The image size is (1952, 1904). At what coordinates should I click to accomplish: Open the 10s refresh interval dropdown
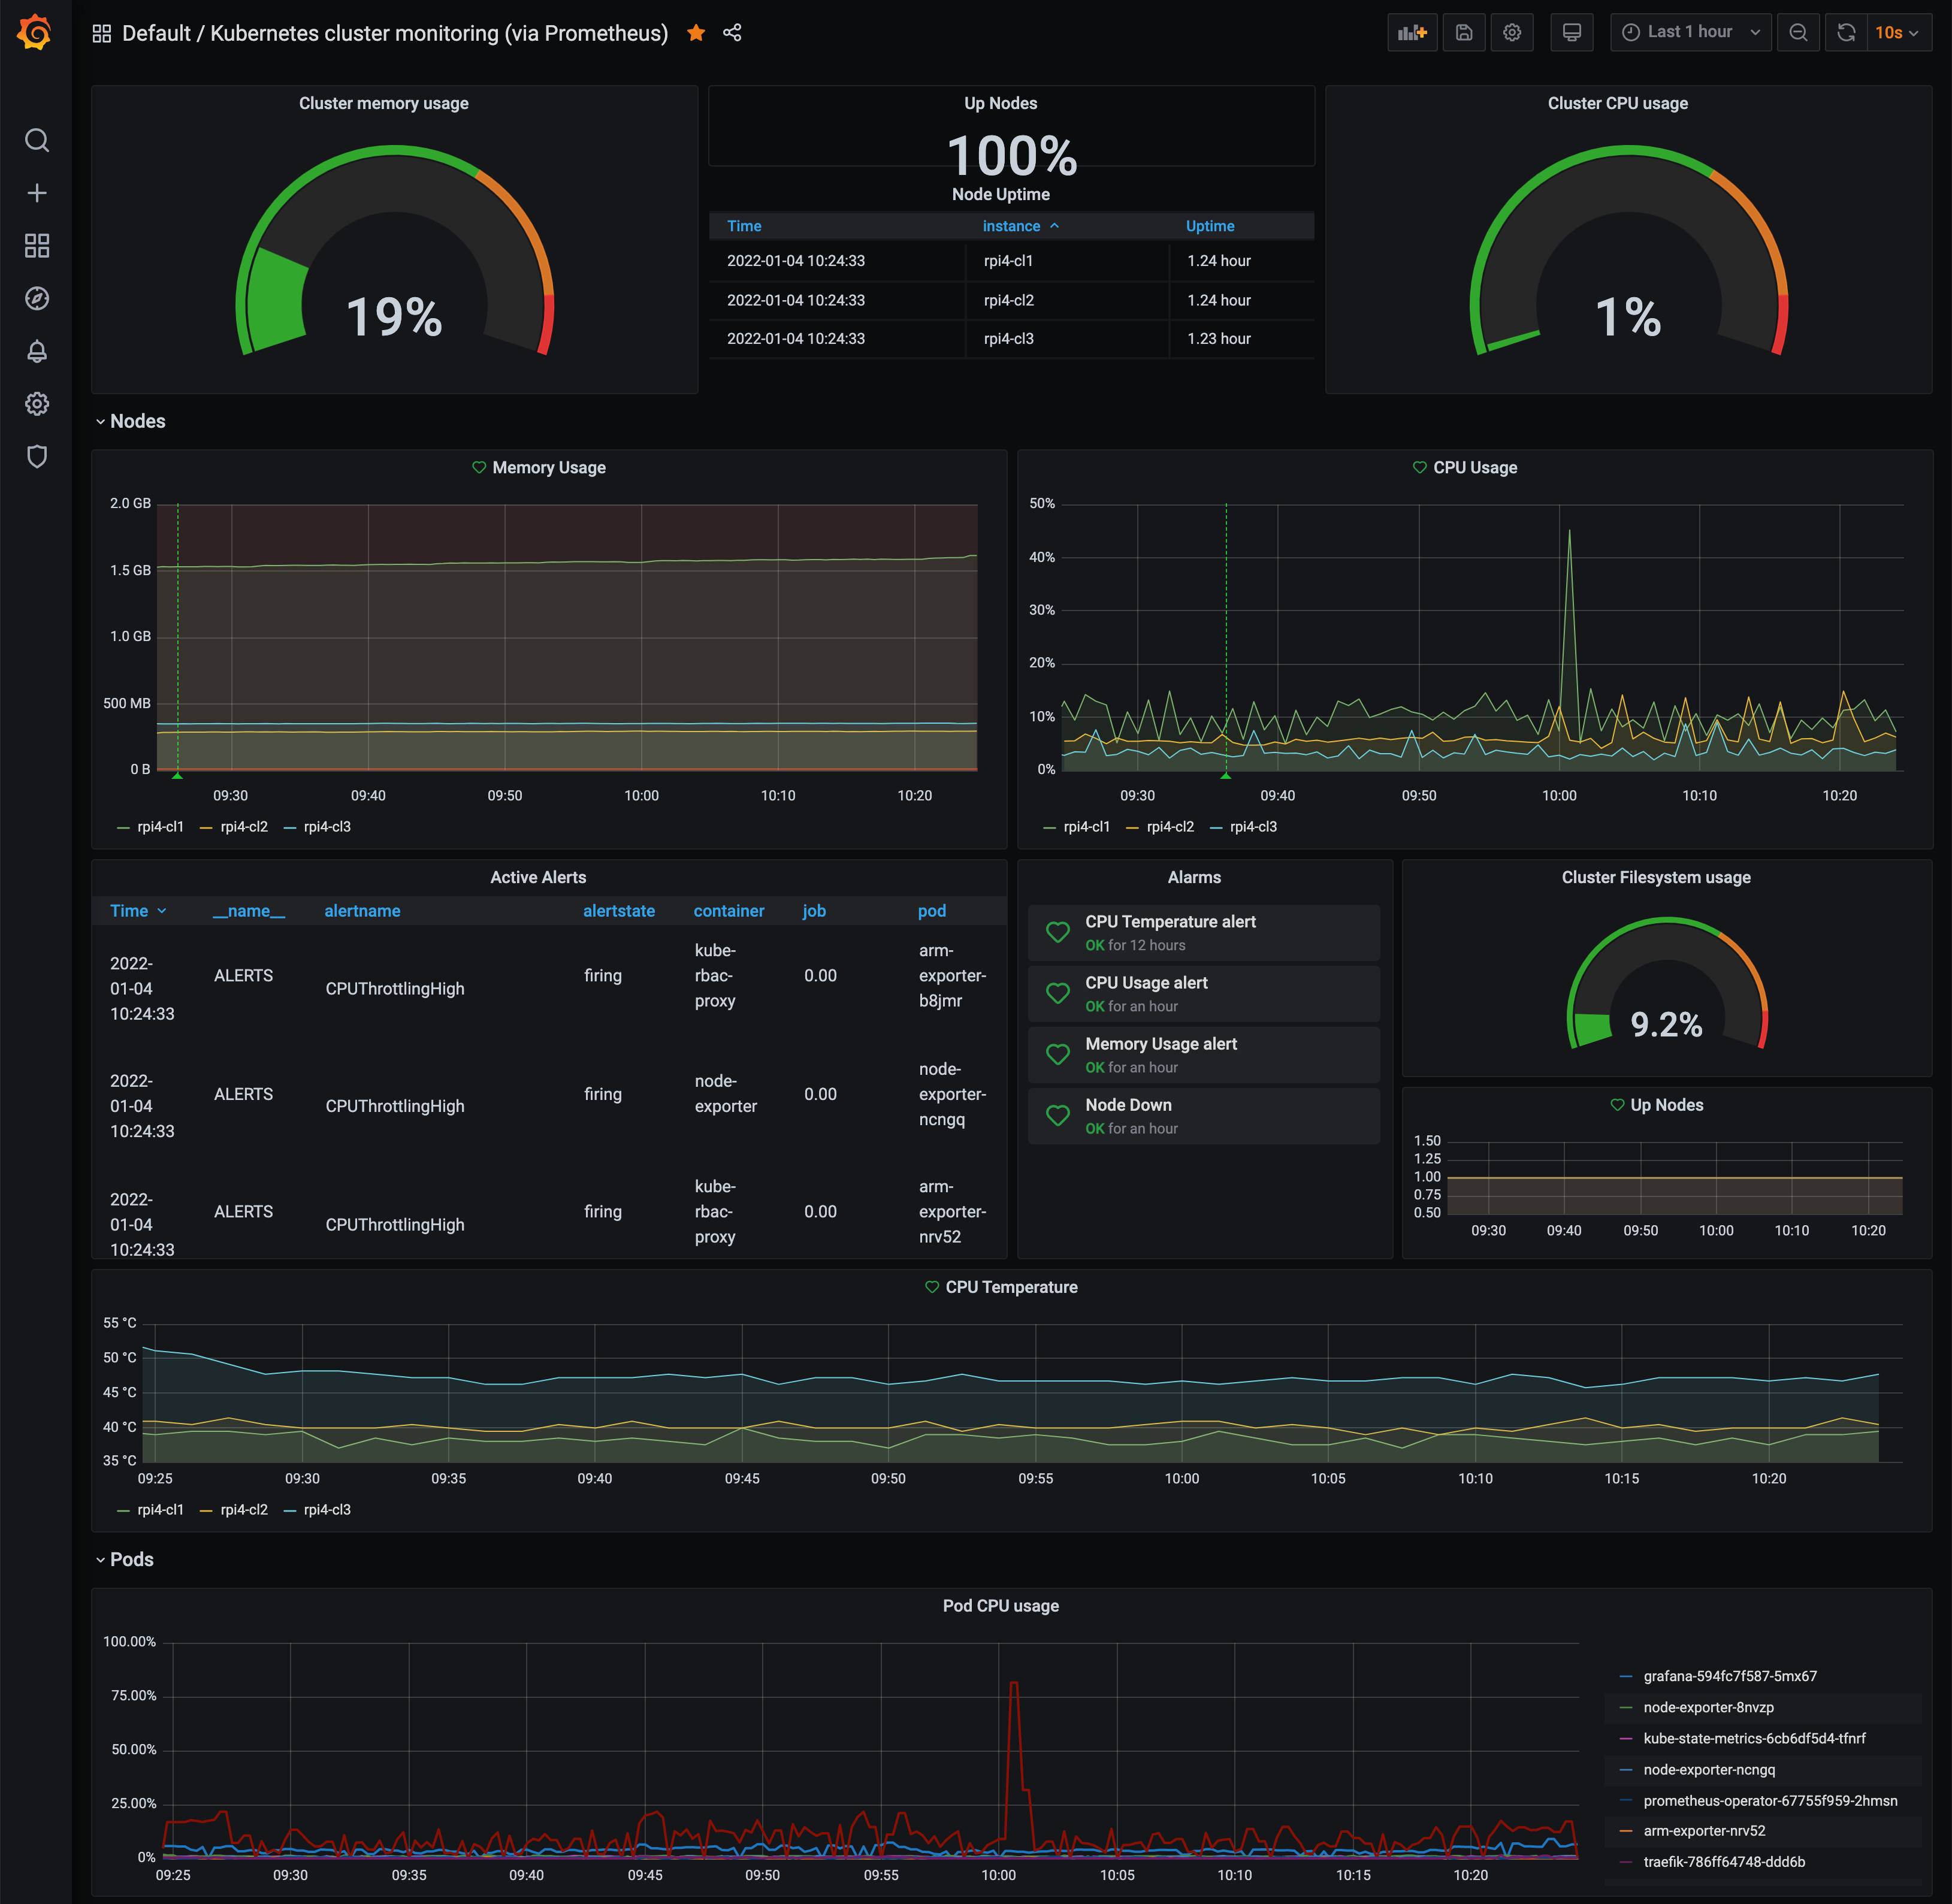point(1898,33)
